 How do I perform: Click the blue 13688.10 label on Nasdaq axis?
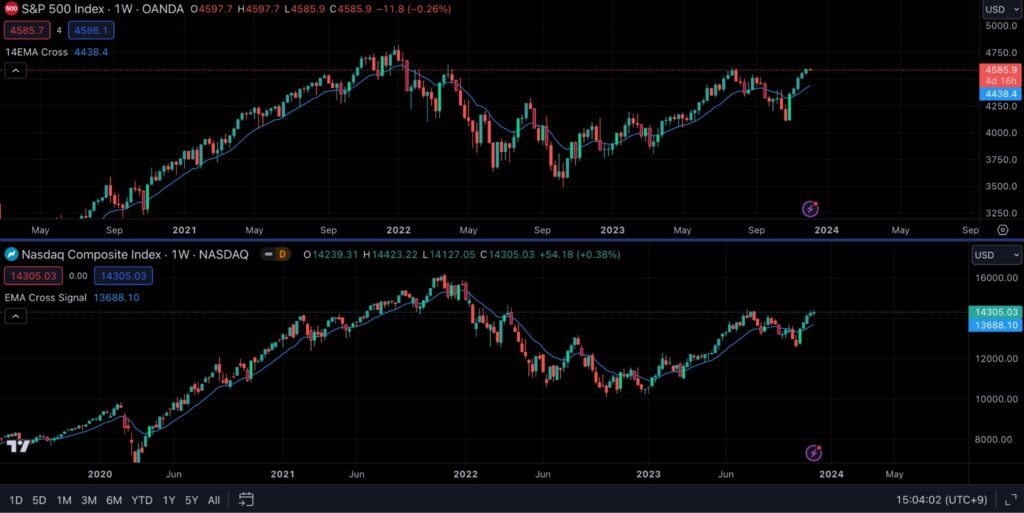click(995, 325)
